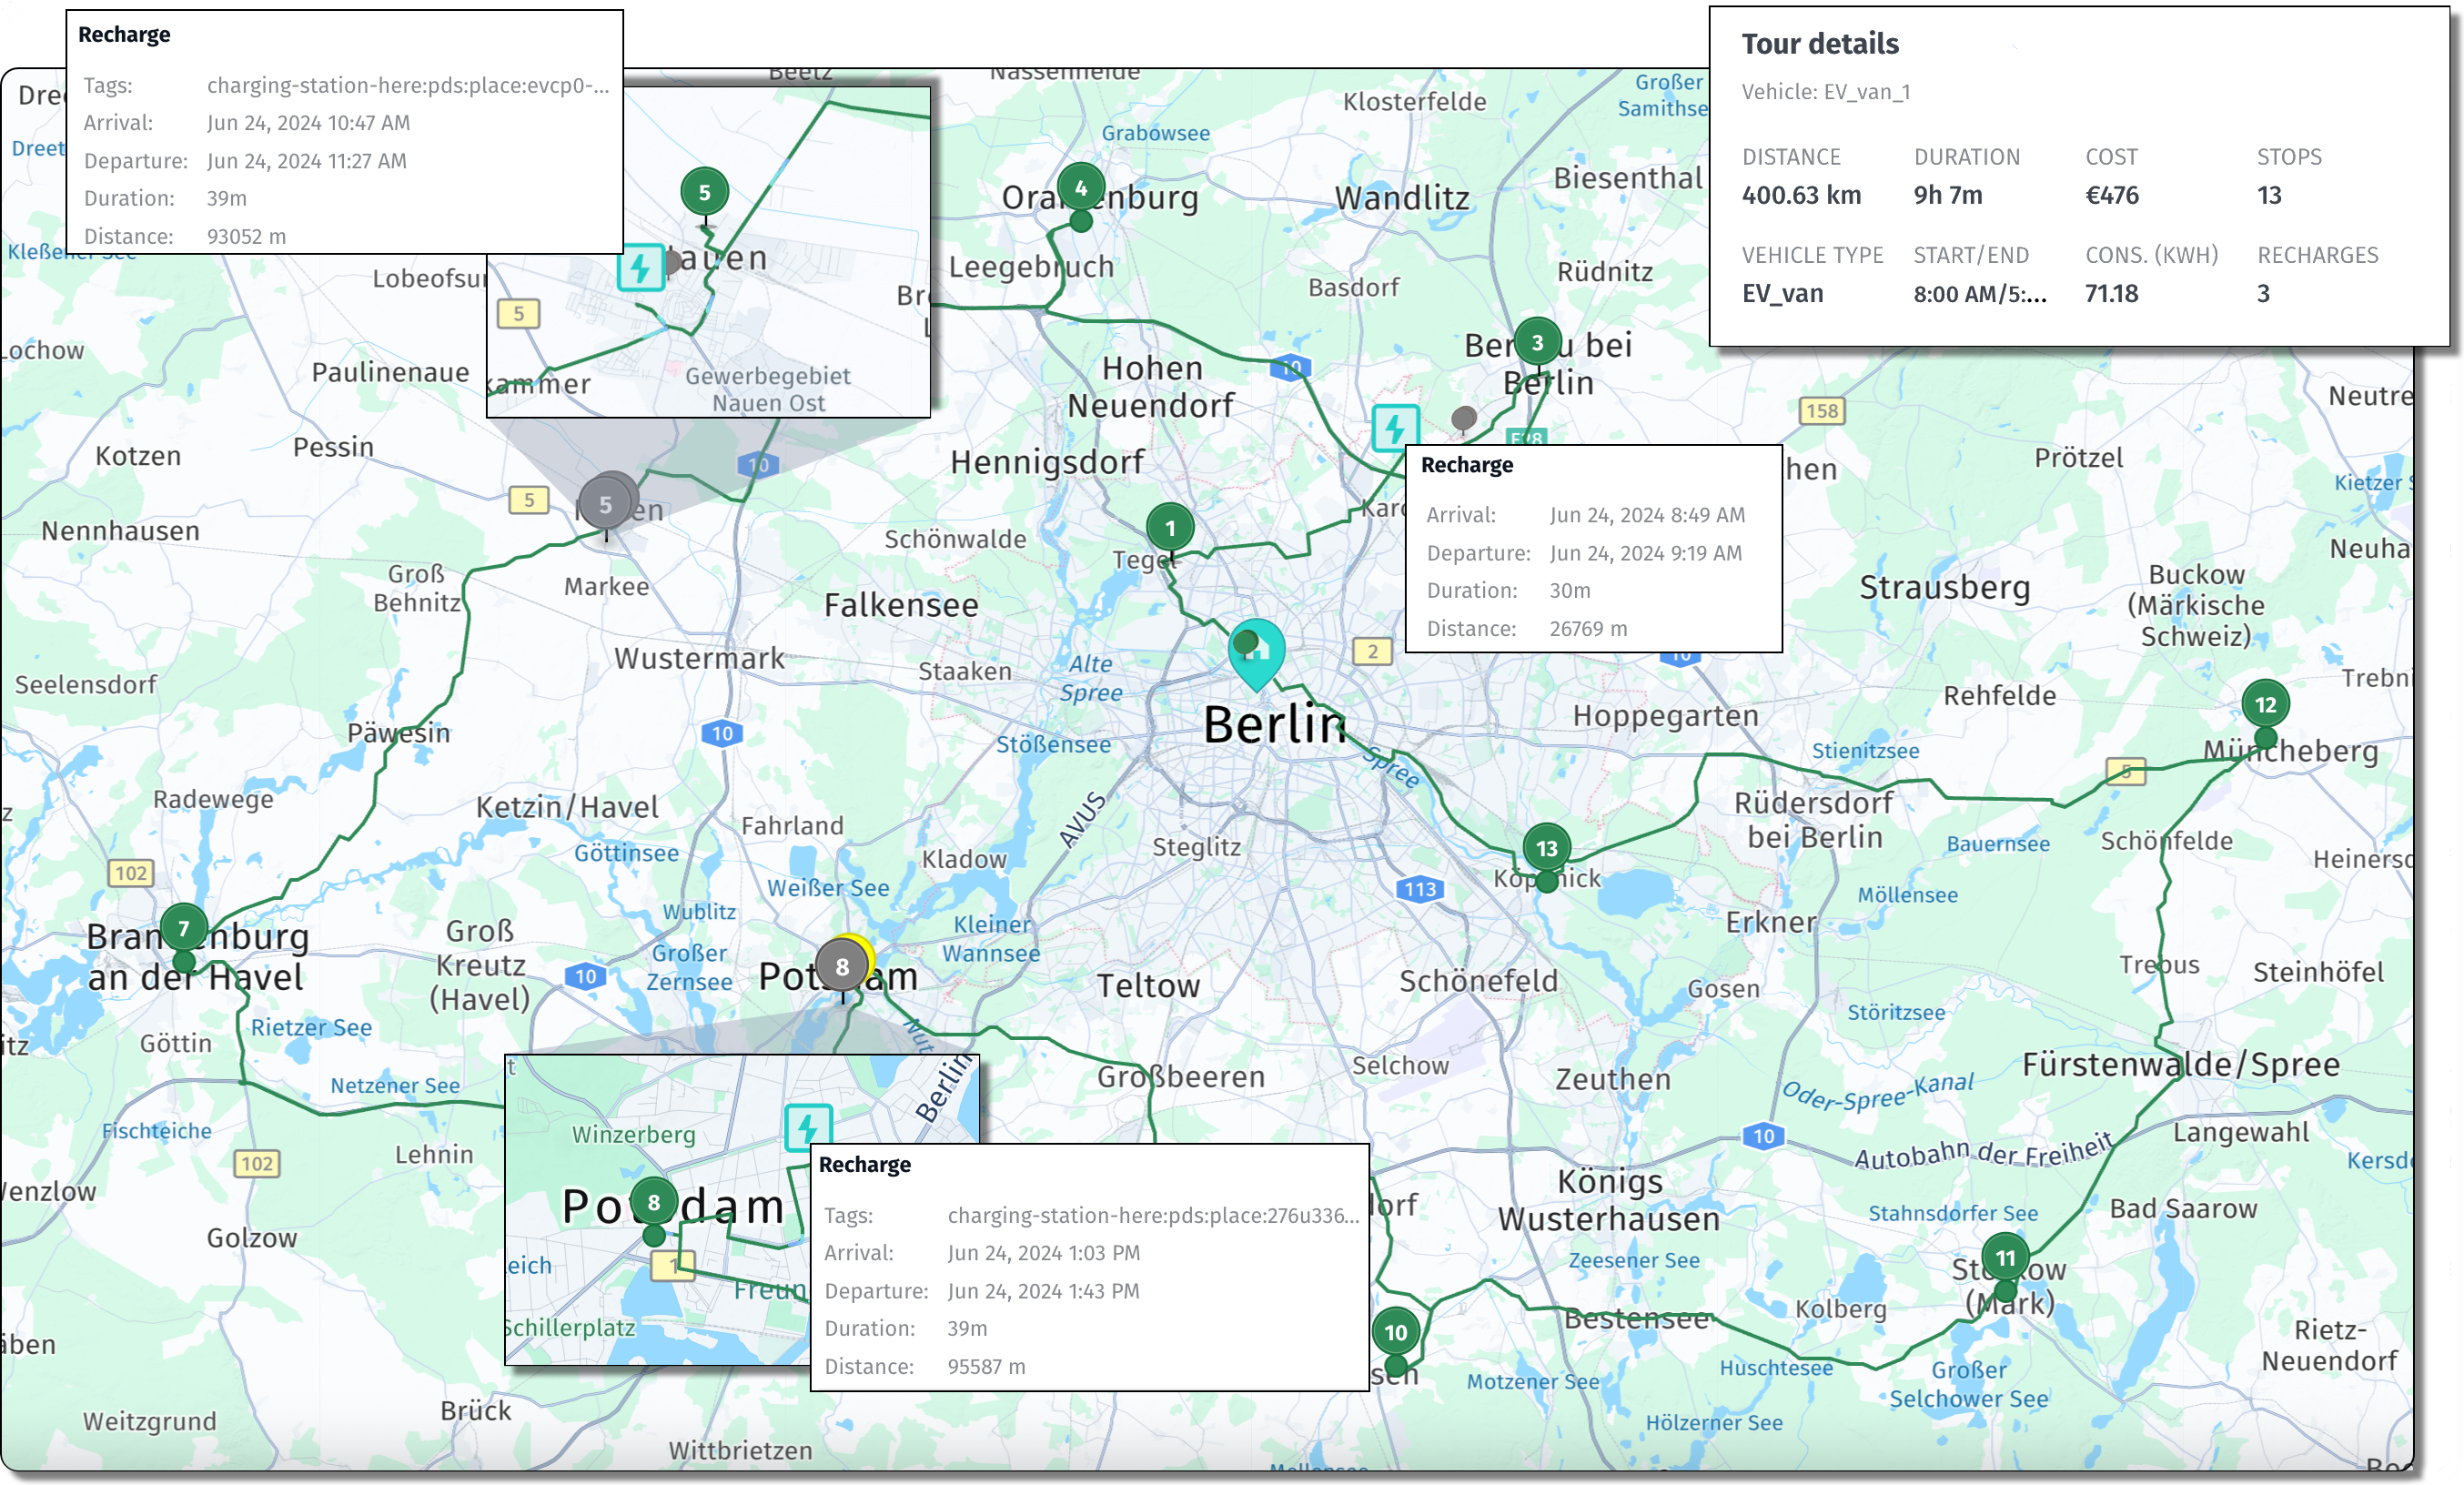
Task: Click distance value 26769 m
Action: [1588, 629]
